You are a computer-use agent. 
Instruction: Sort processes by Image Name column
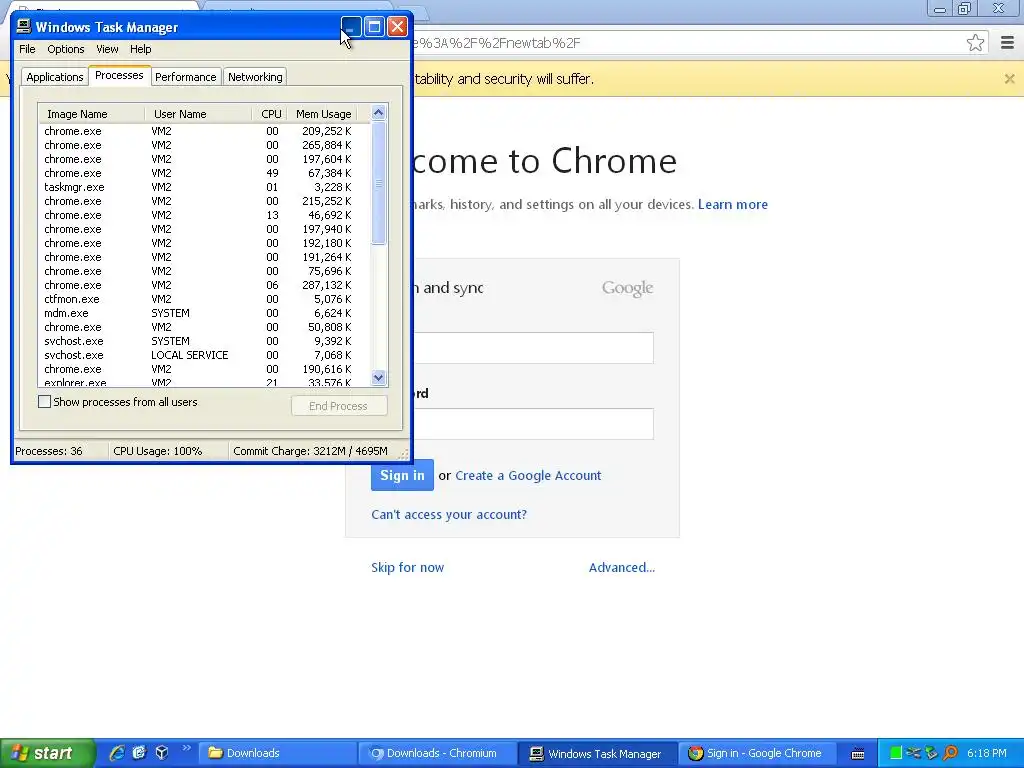click(x=91, y=114)
